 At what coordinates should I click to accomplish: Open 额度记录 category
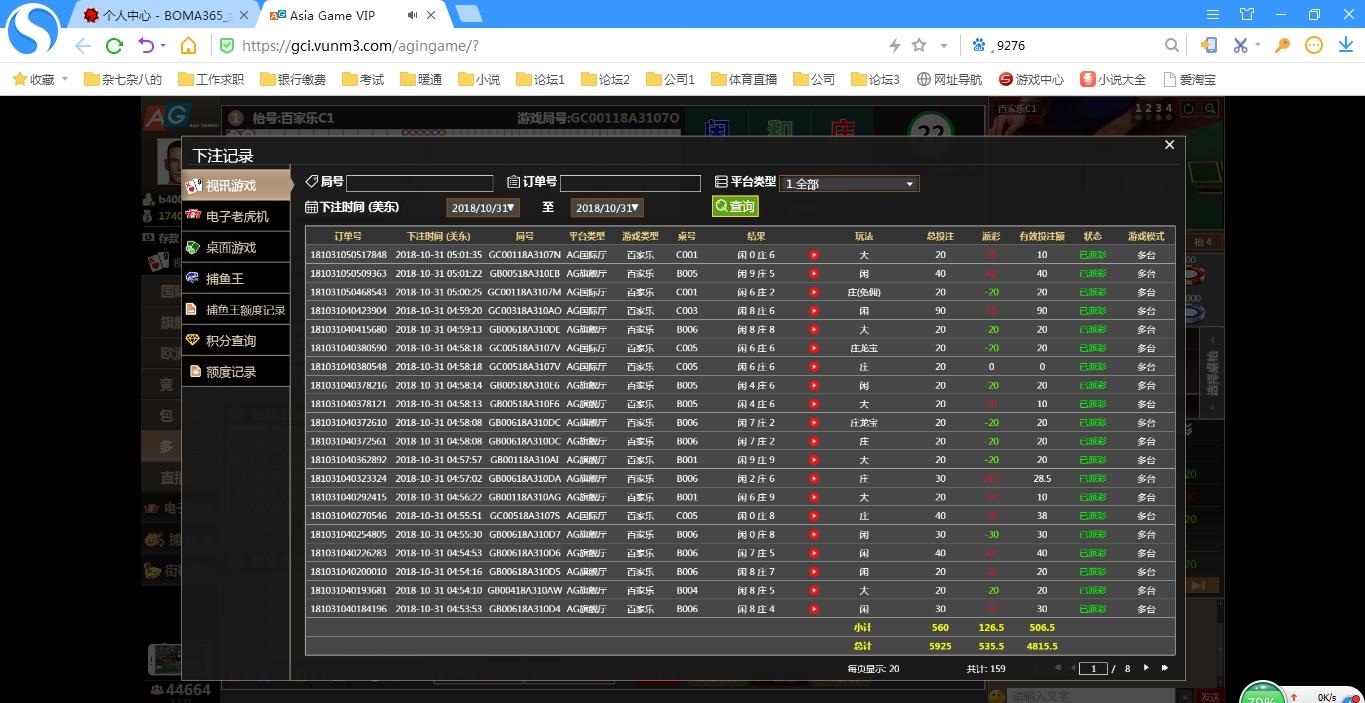[236, 371]
